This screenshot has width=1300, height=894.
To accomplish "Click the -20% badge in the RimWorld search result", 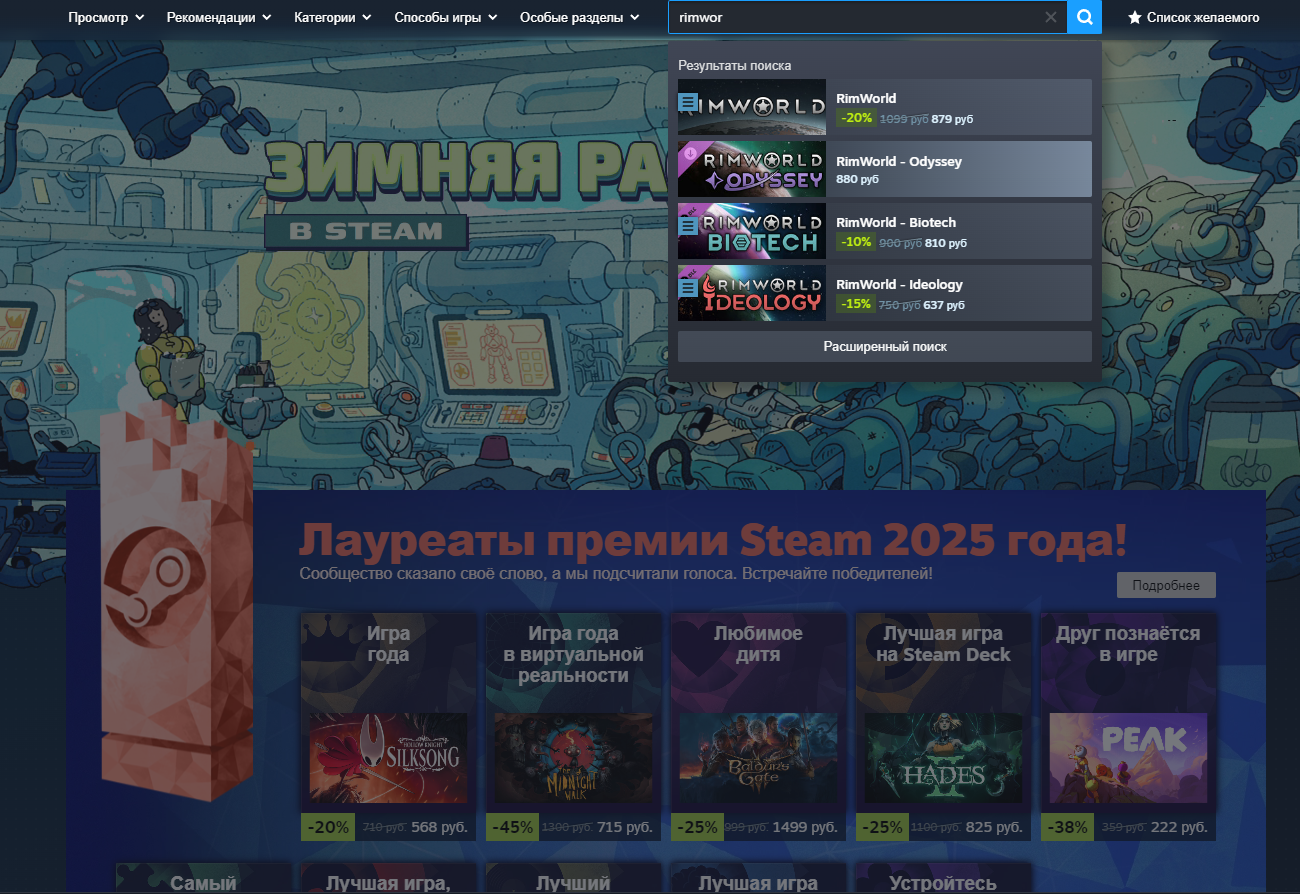I will pos(857,118).
